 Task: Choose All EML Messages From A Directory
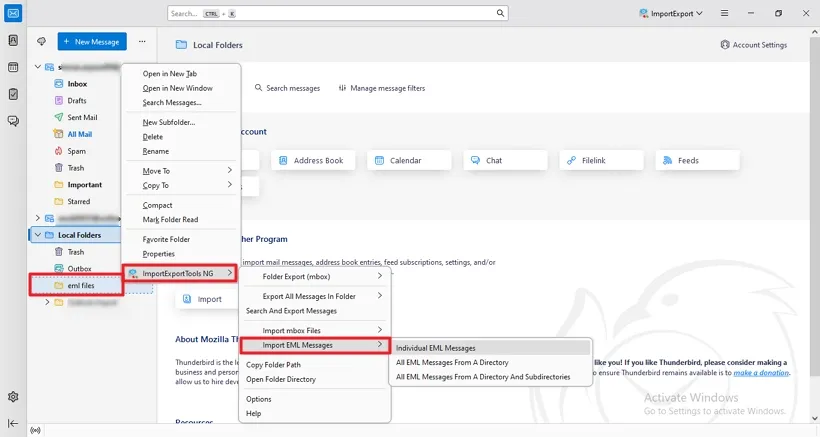[491, 362]
